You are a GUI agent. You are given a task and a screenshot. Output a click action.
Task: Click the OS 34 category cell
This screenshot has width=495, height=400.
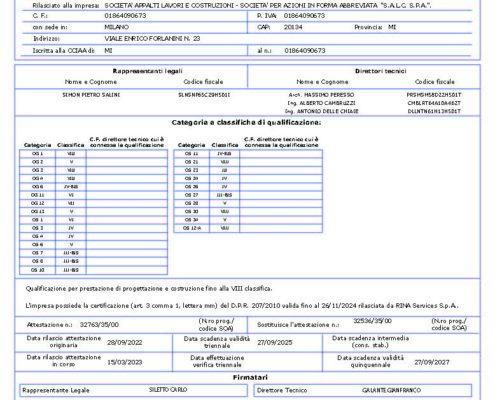[x=191, y=220]
